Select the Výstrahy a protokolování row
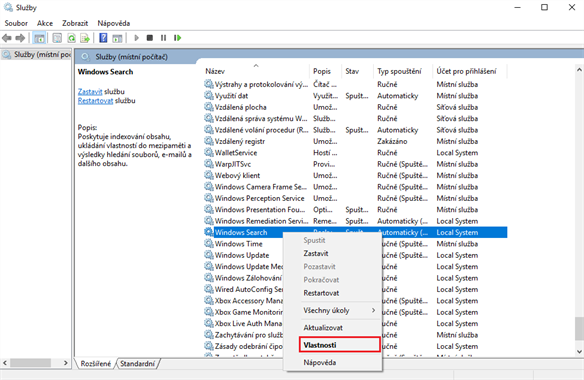The width and height of the screenshot is (584, 380). tap(355, 84)
